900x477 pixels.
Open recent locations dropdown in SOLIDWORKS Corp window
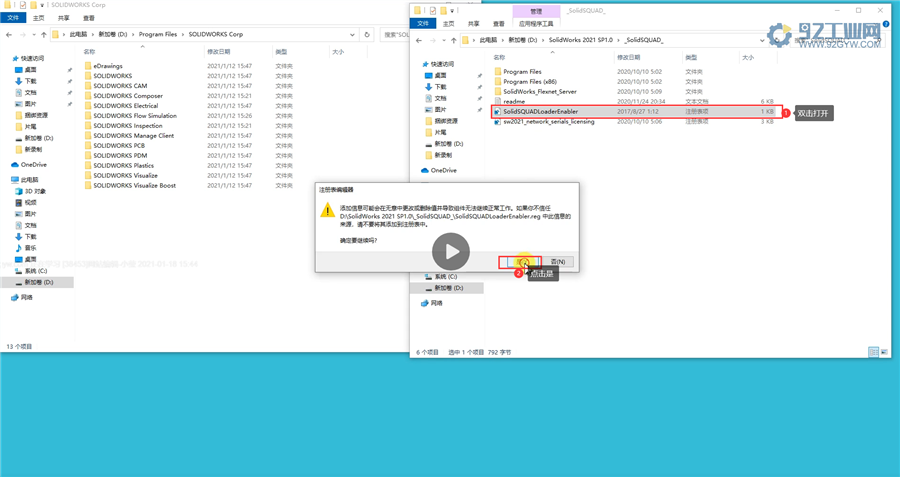(x=33, y=34)
